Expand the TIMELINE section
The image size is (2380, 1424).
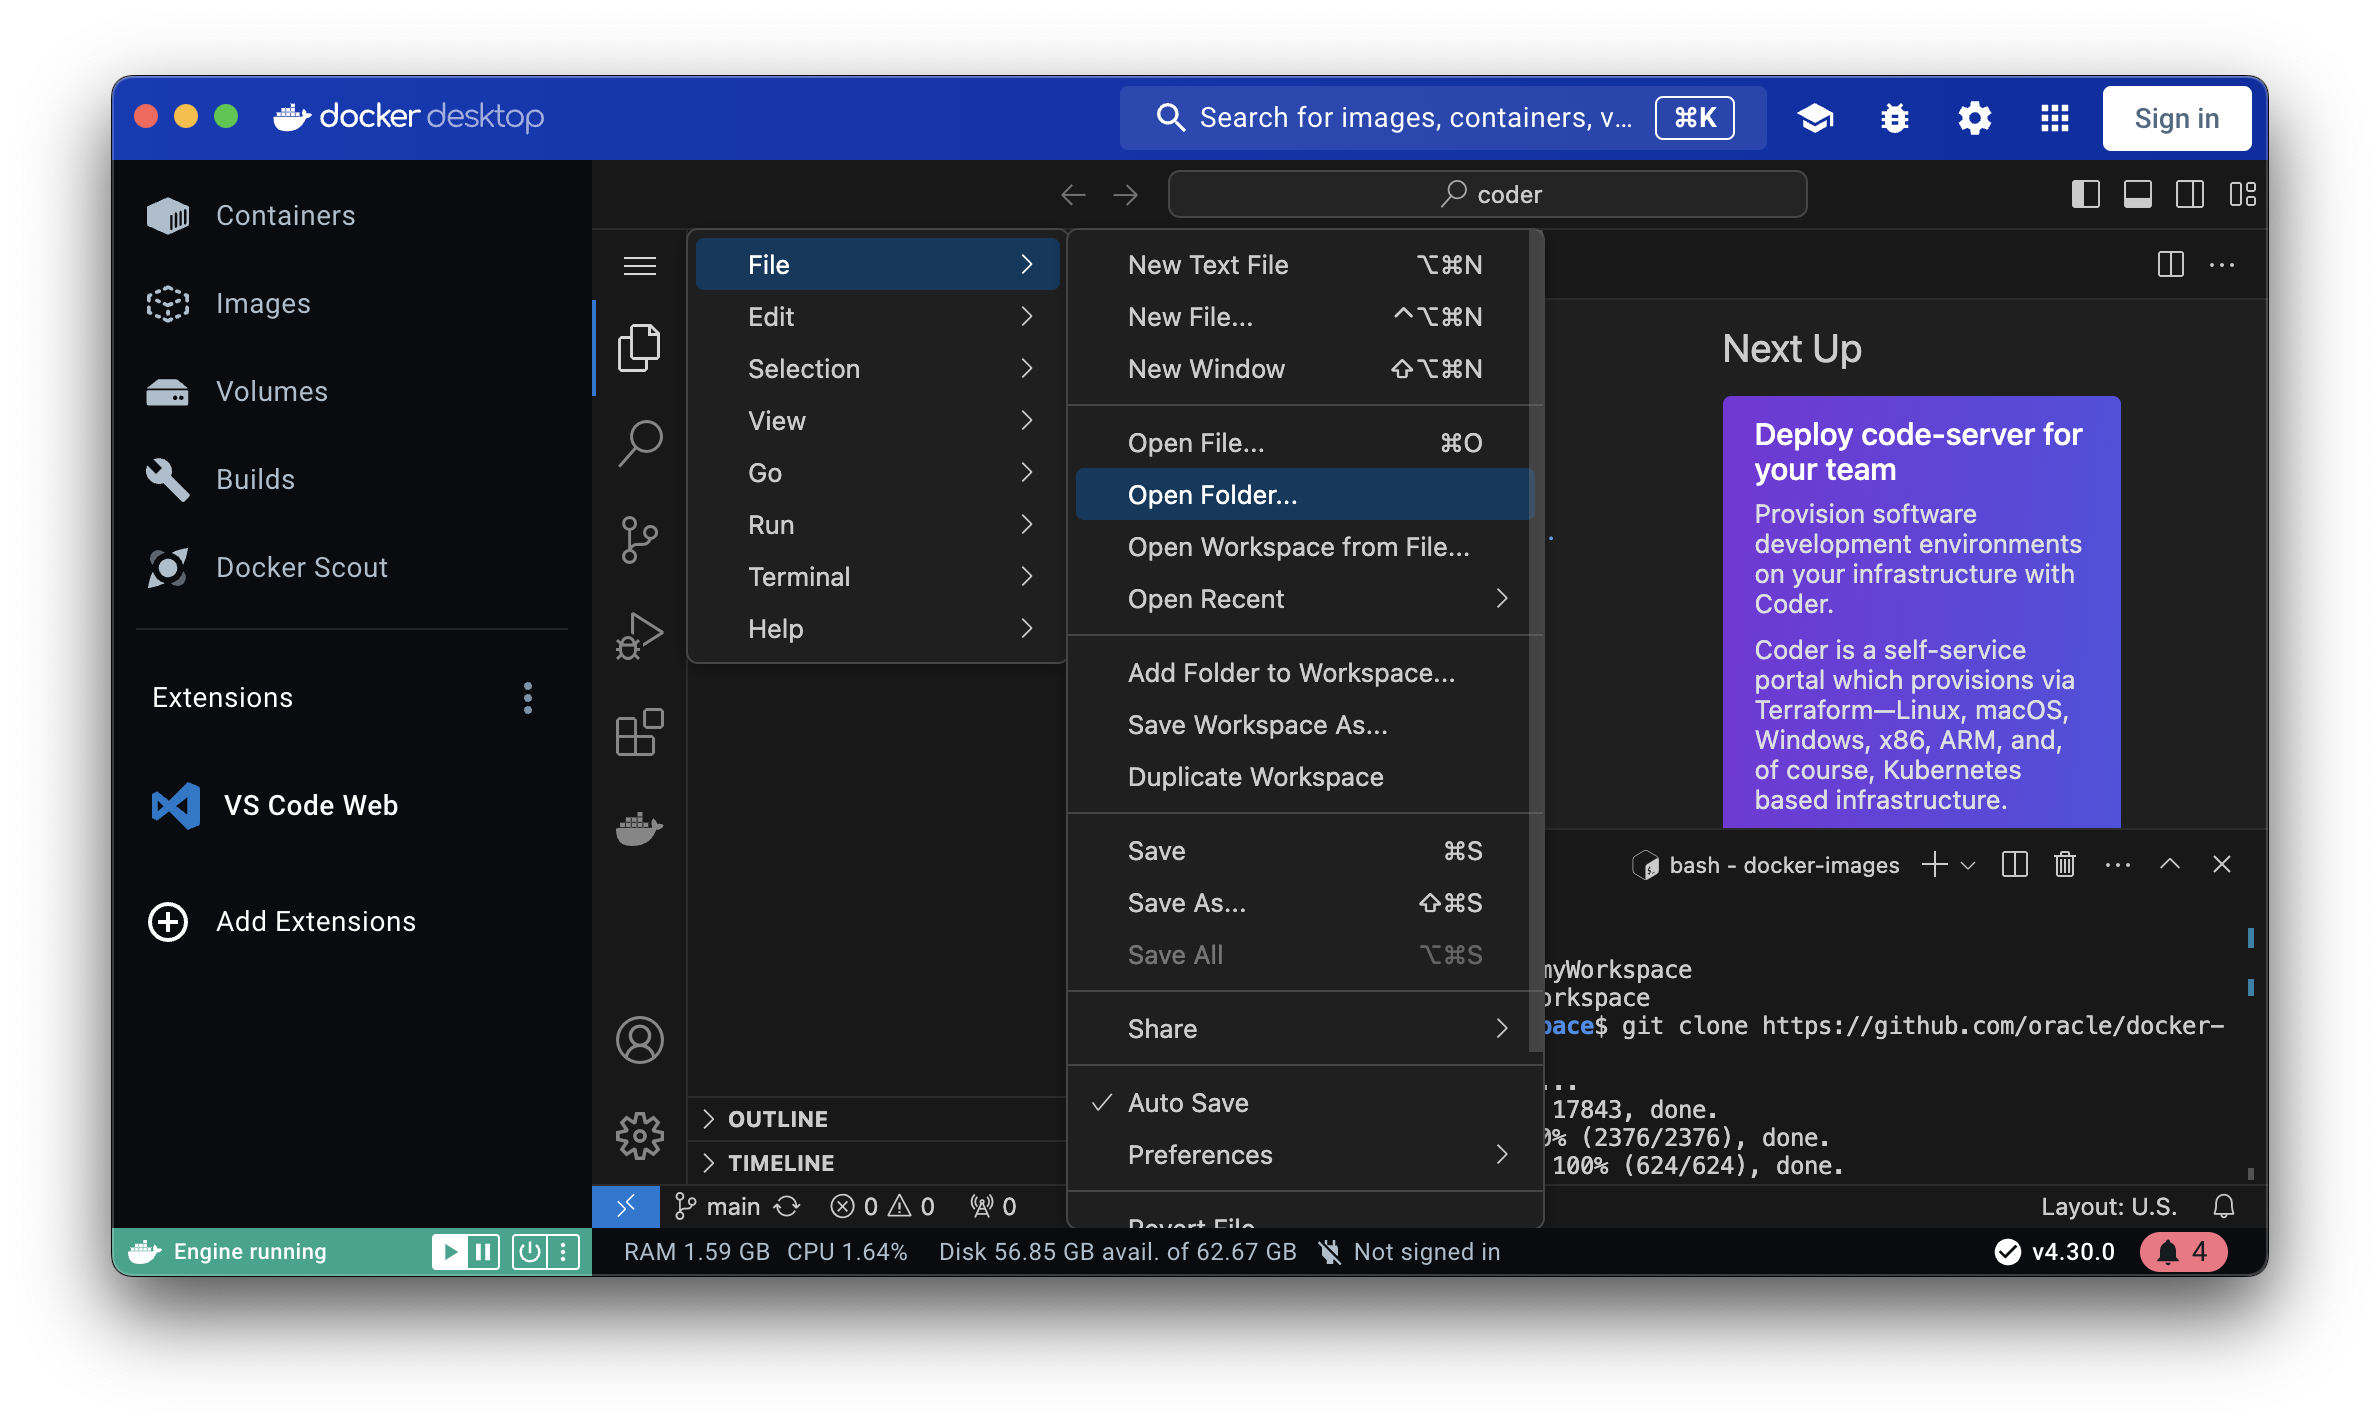point(780,1163)
